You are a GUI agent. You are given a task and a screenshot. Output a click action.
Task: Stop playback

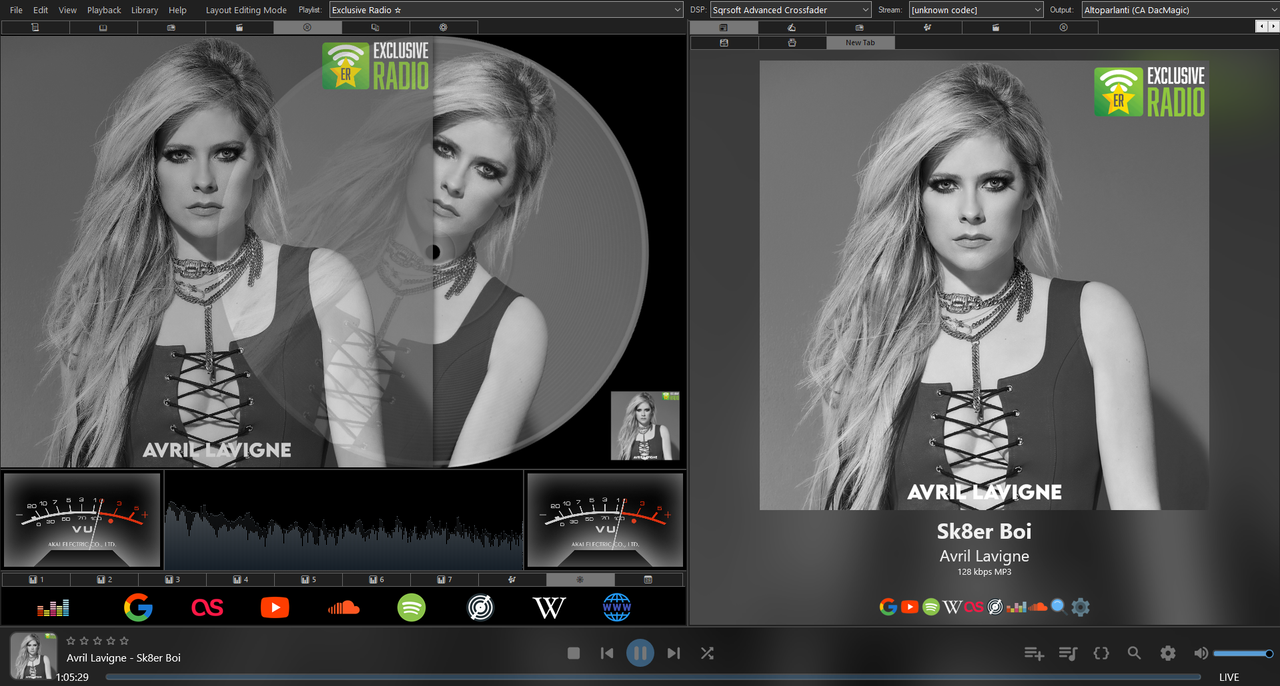(574, 653)
